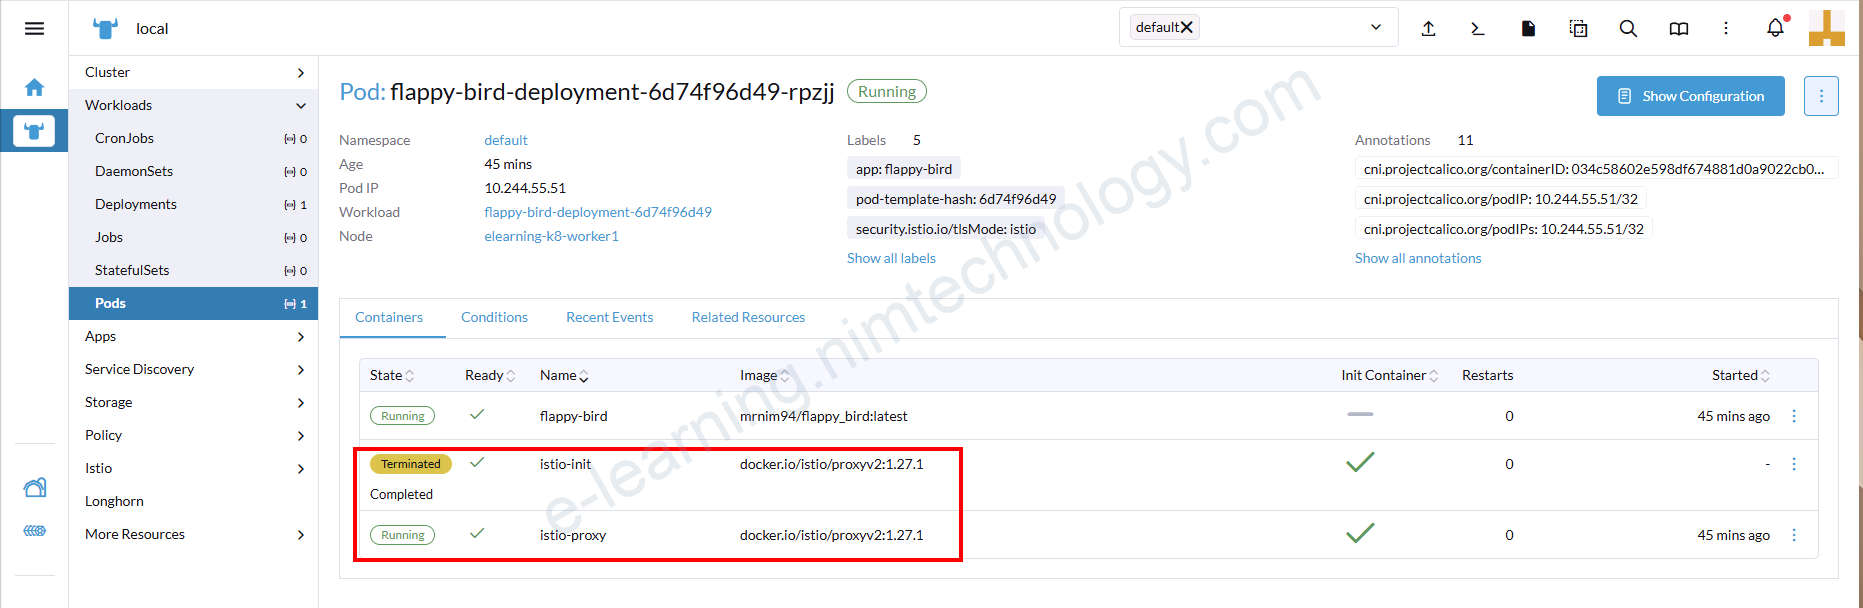Click the Show all labels link
1863x608 pixels.
[x=891, y=258]
